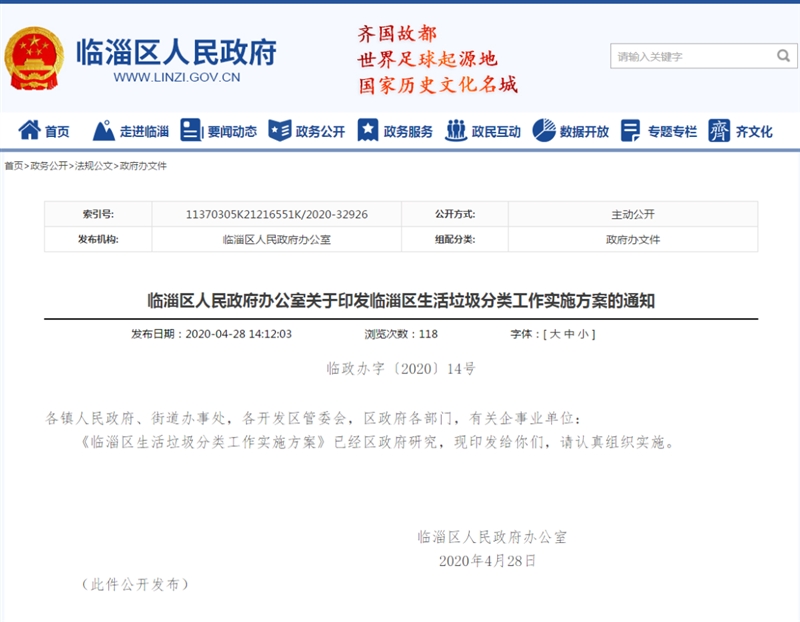
Task: Click the WWW.LINZI.GOV.CN address text
Action: coord(177,77)
